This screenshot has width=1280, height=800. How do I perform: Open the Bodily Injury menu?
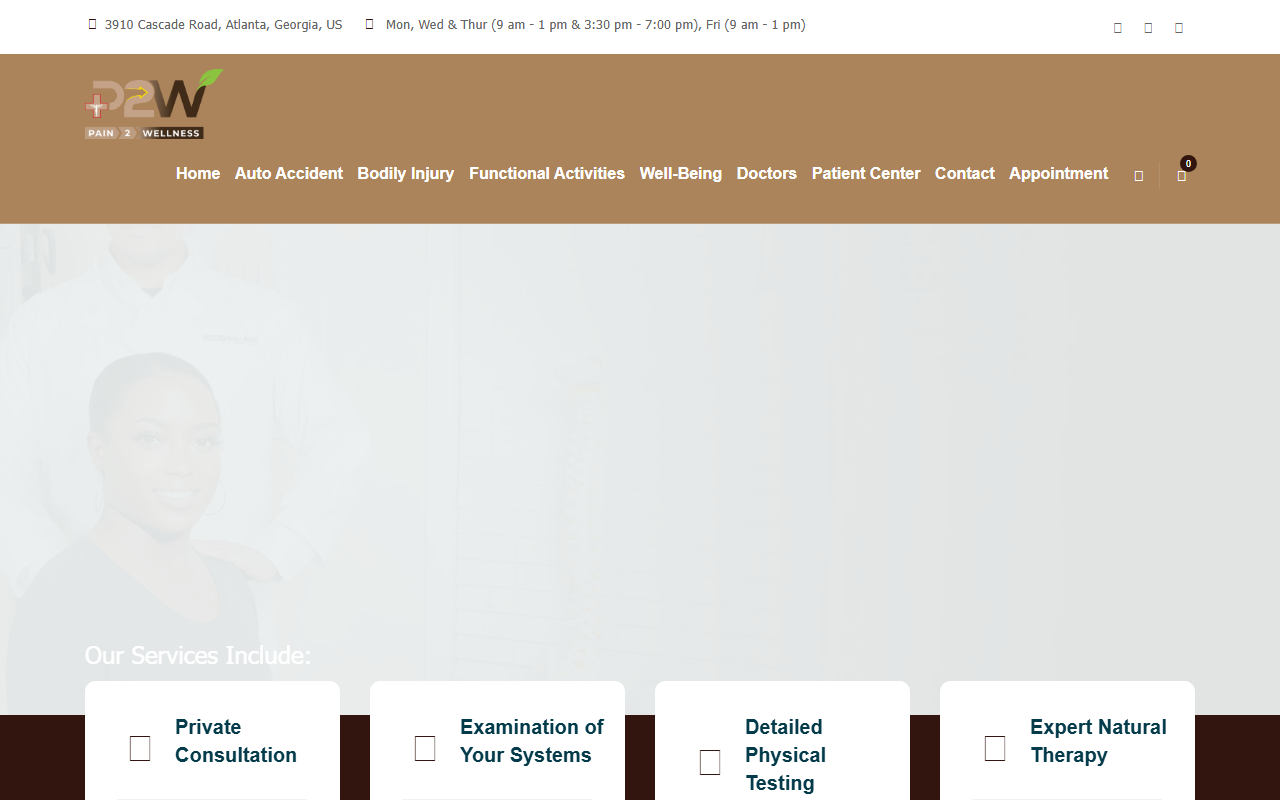tap(406, 173)
